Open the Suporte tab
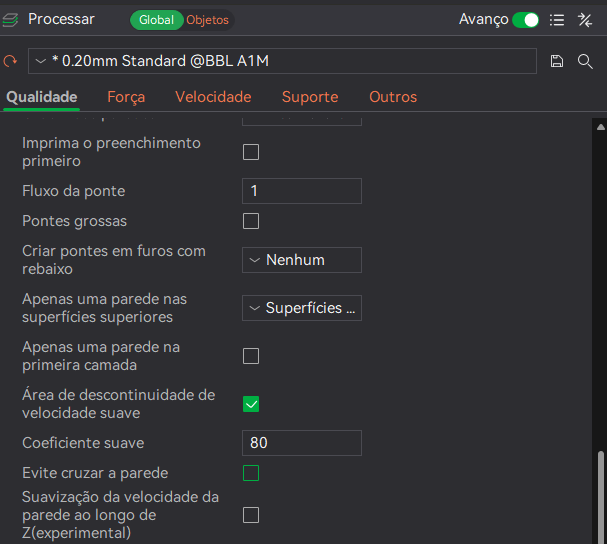The width and height of the screenshot is (607, 544). coord(310,97)
